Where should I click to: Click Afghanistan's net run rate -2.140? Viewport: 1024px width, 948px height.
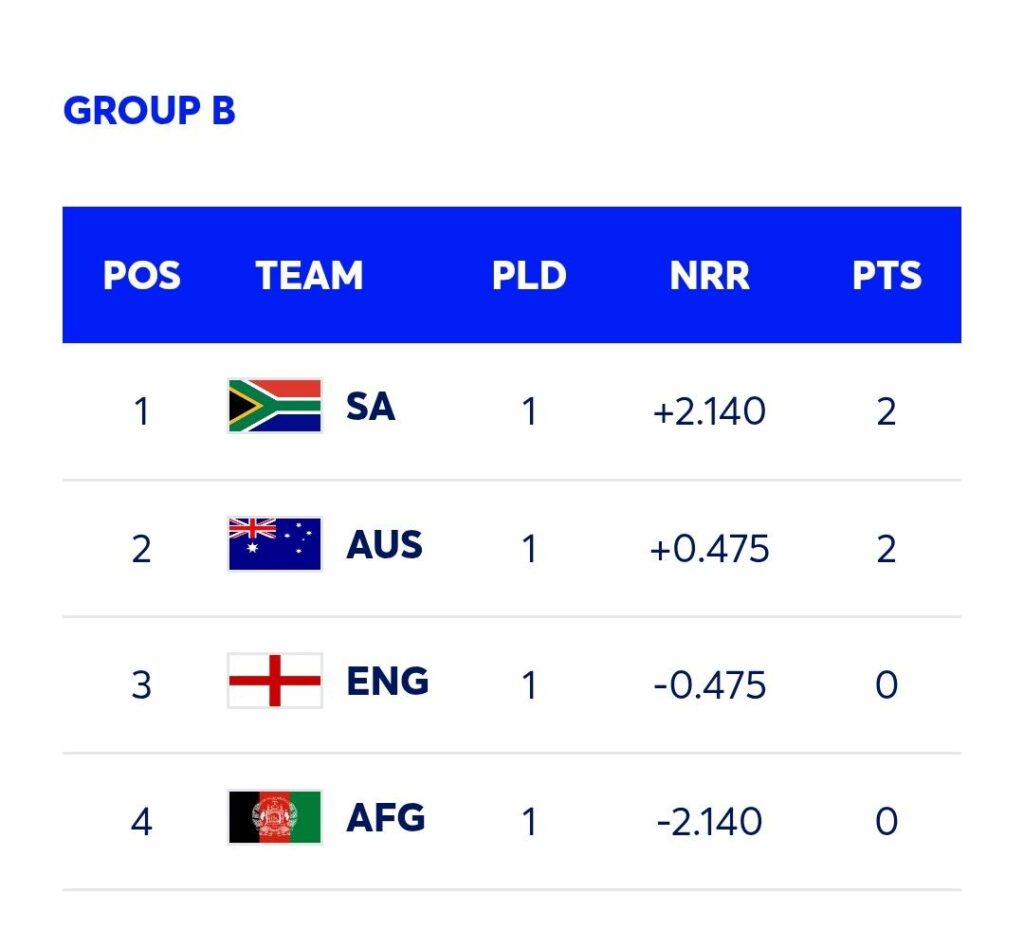click(x=709, y=821)
